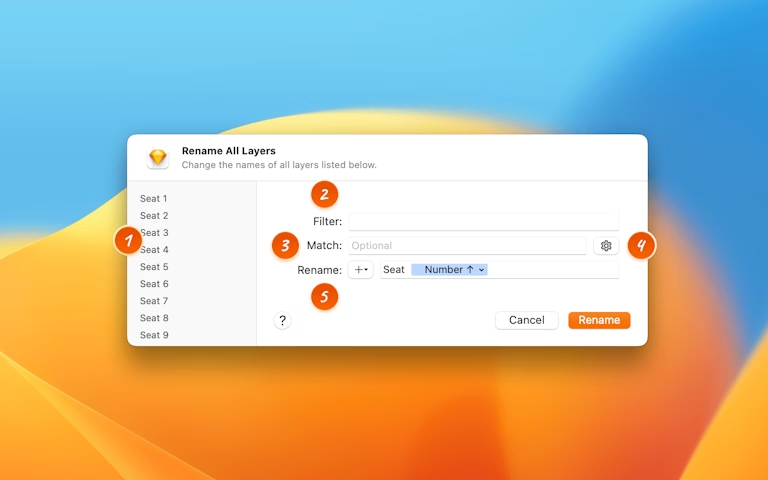
Task: Click the word Seat in Rename field
Action: click(394, 270)
